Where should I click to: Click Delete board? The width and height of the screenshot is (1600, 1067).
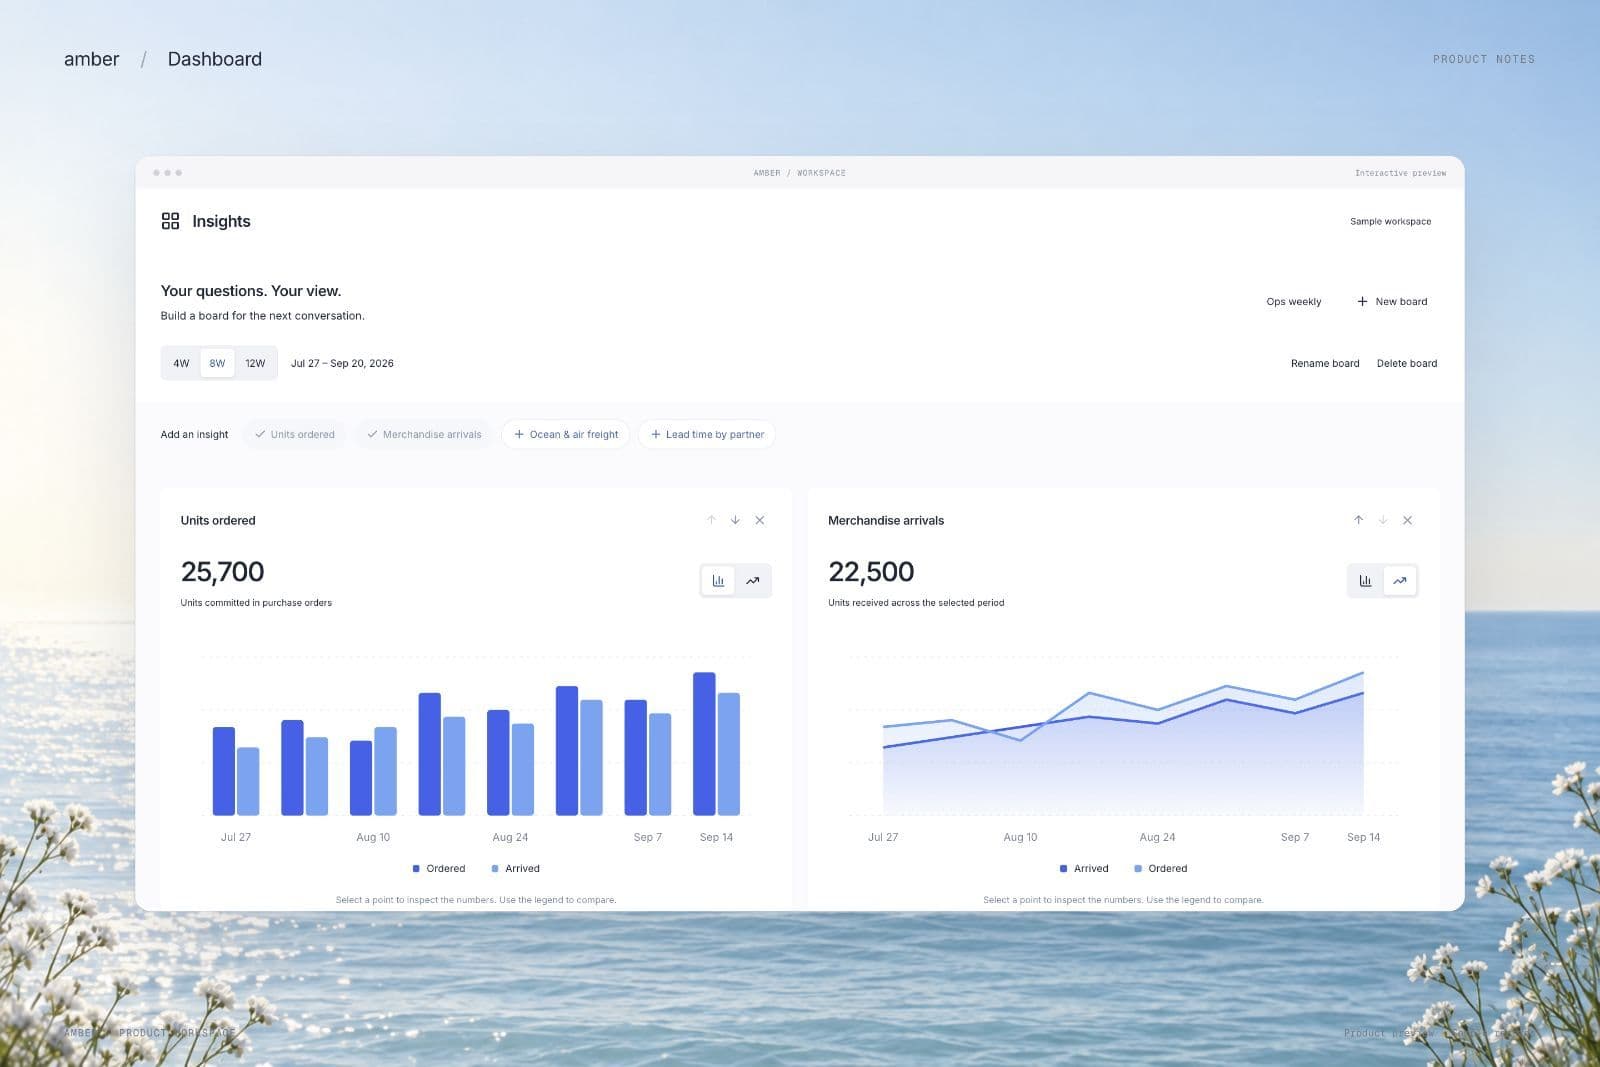[1407, 363]
